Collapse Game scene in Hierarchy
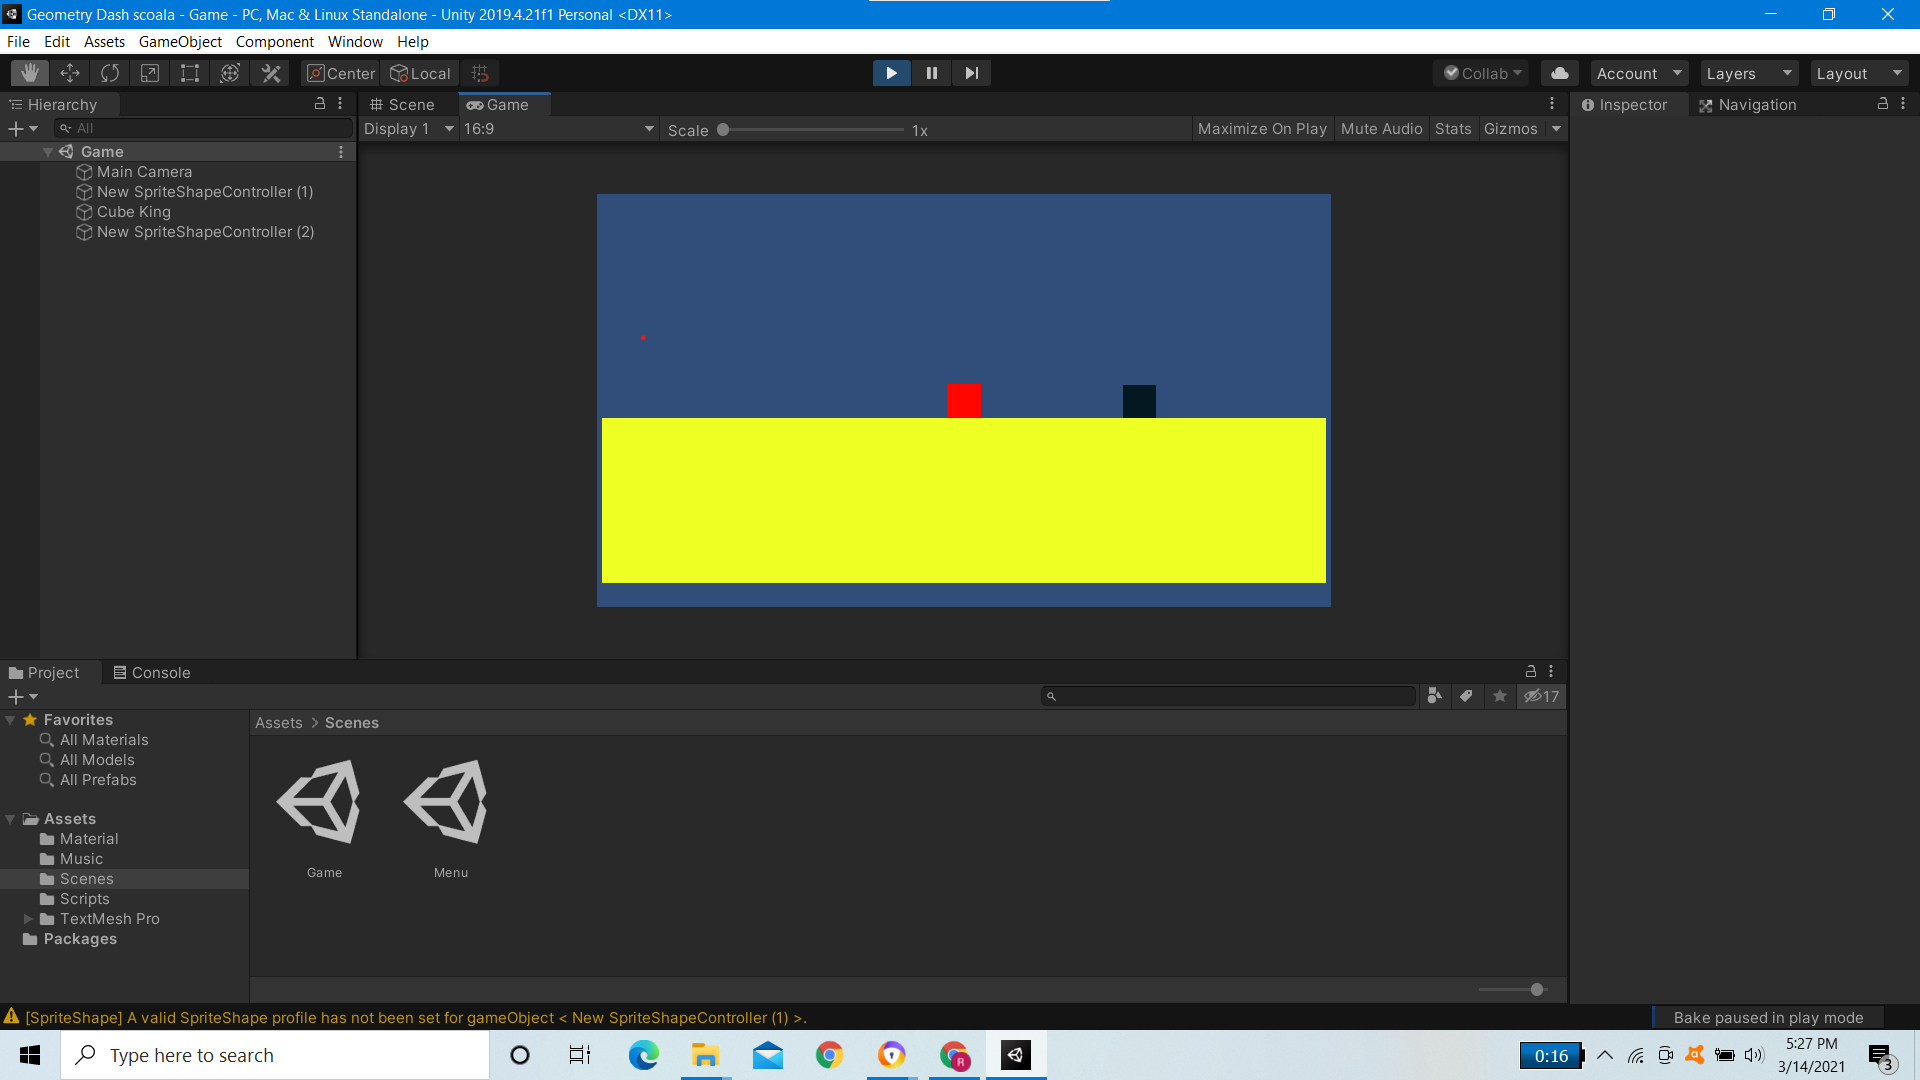1920x1080 pixels. [47, 152]
